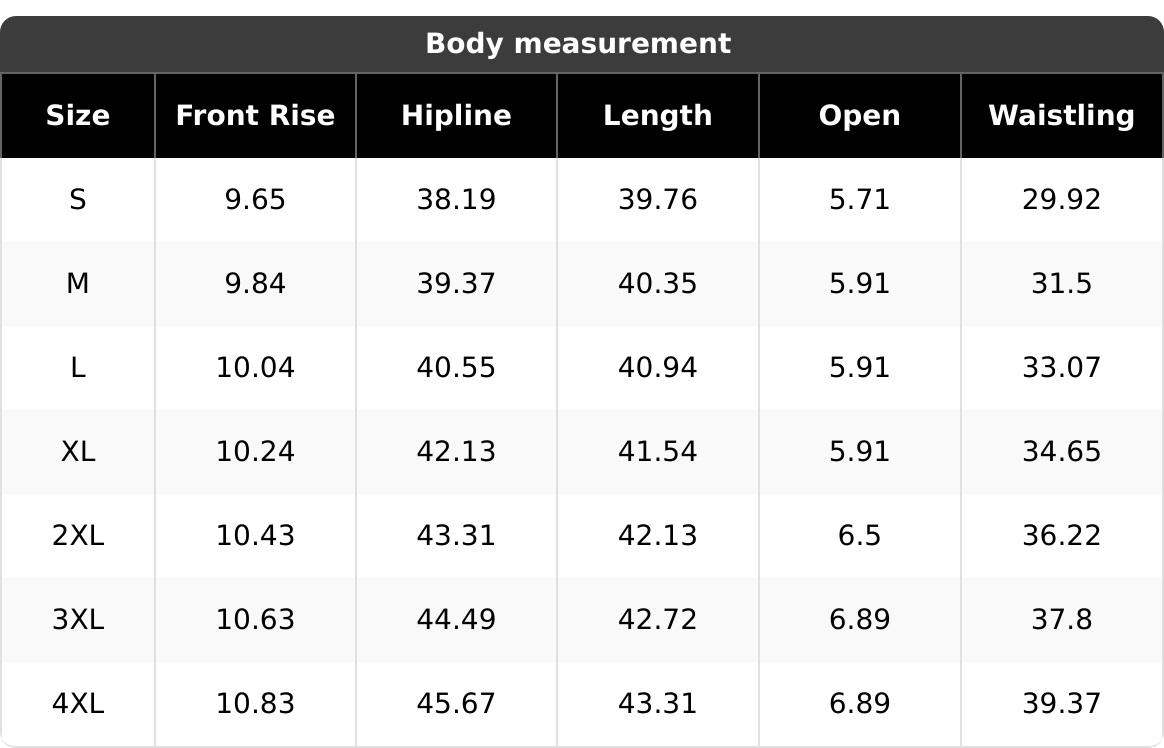The image size is (1164, 748).
Task: Select the XL size row label
Action: tap(78, 452)
